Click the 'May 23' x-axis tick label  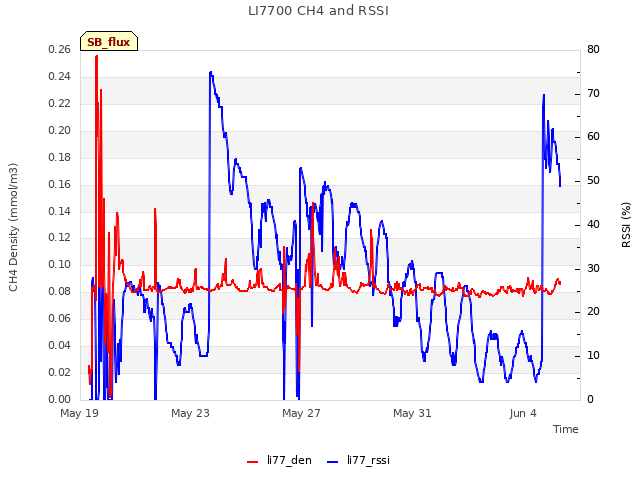tap(190, 413)
